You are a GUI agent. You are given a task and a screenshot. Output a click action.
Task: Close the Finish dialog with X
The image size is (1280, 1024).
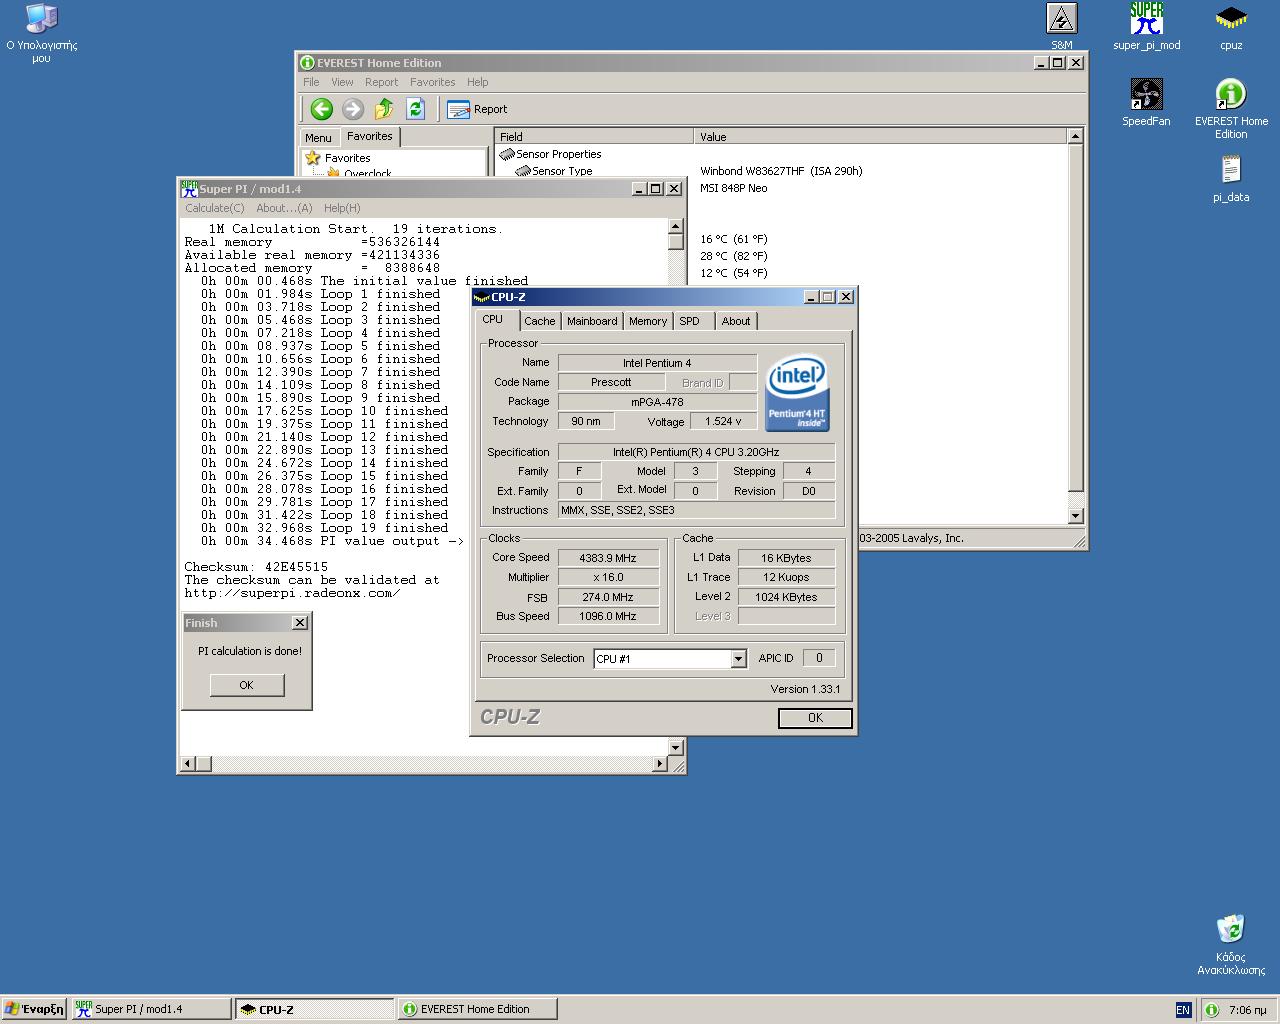pyautogui.click(x=299, y=622)
